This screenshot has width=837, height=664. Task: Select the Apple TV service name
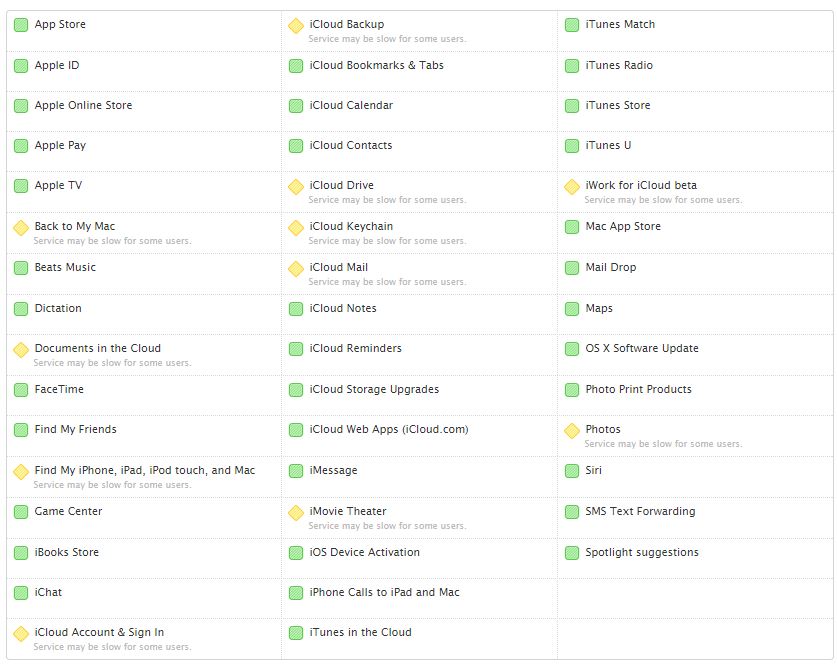58,185
